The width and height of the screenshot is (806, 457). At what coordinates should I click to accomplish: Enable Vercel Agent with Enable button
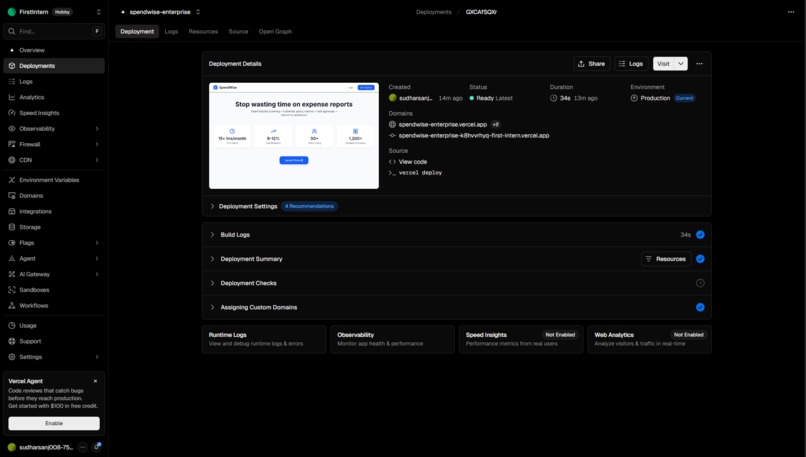(x=54, y=423)
